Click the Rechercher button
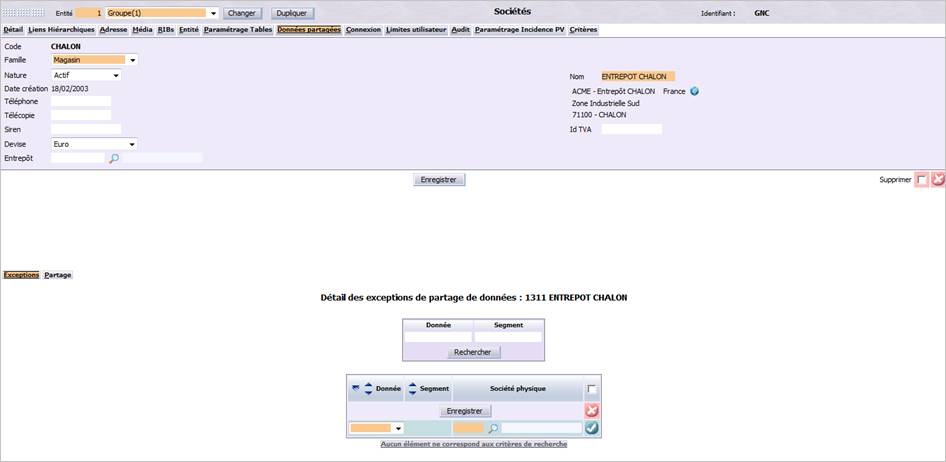 point(474,352)
